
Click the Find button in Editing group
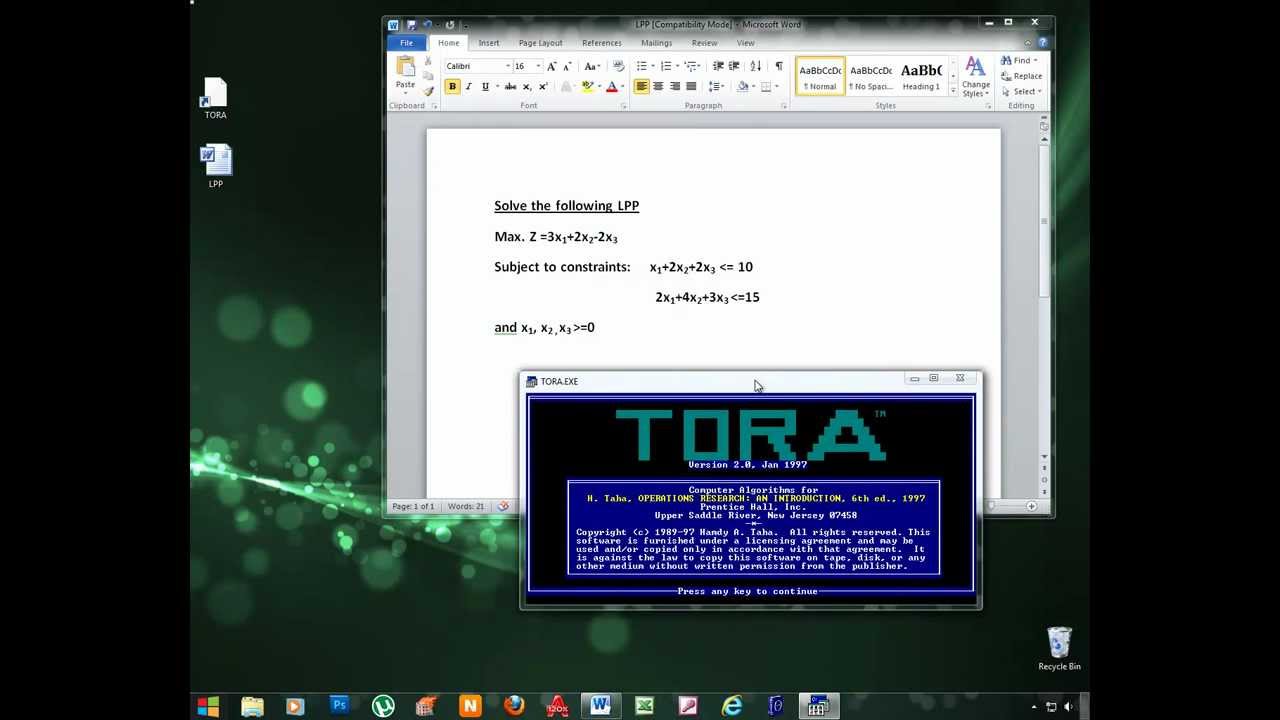click(1019, 61)
